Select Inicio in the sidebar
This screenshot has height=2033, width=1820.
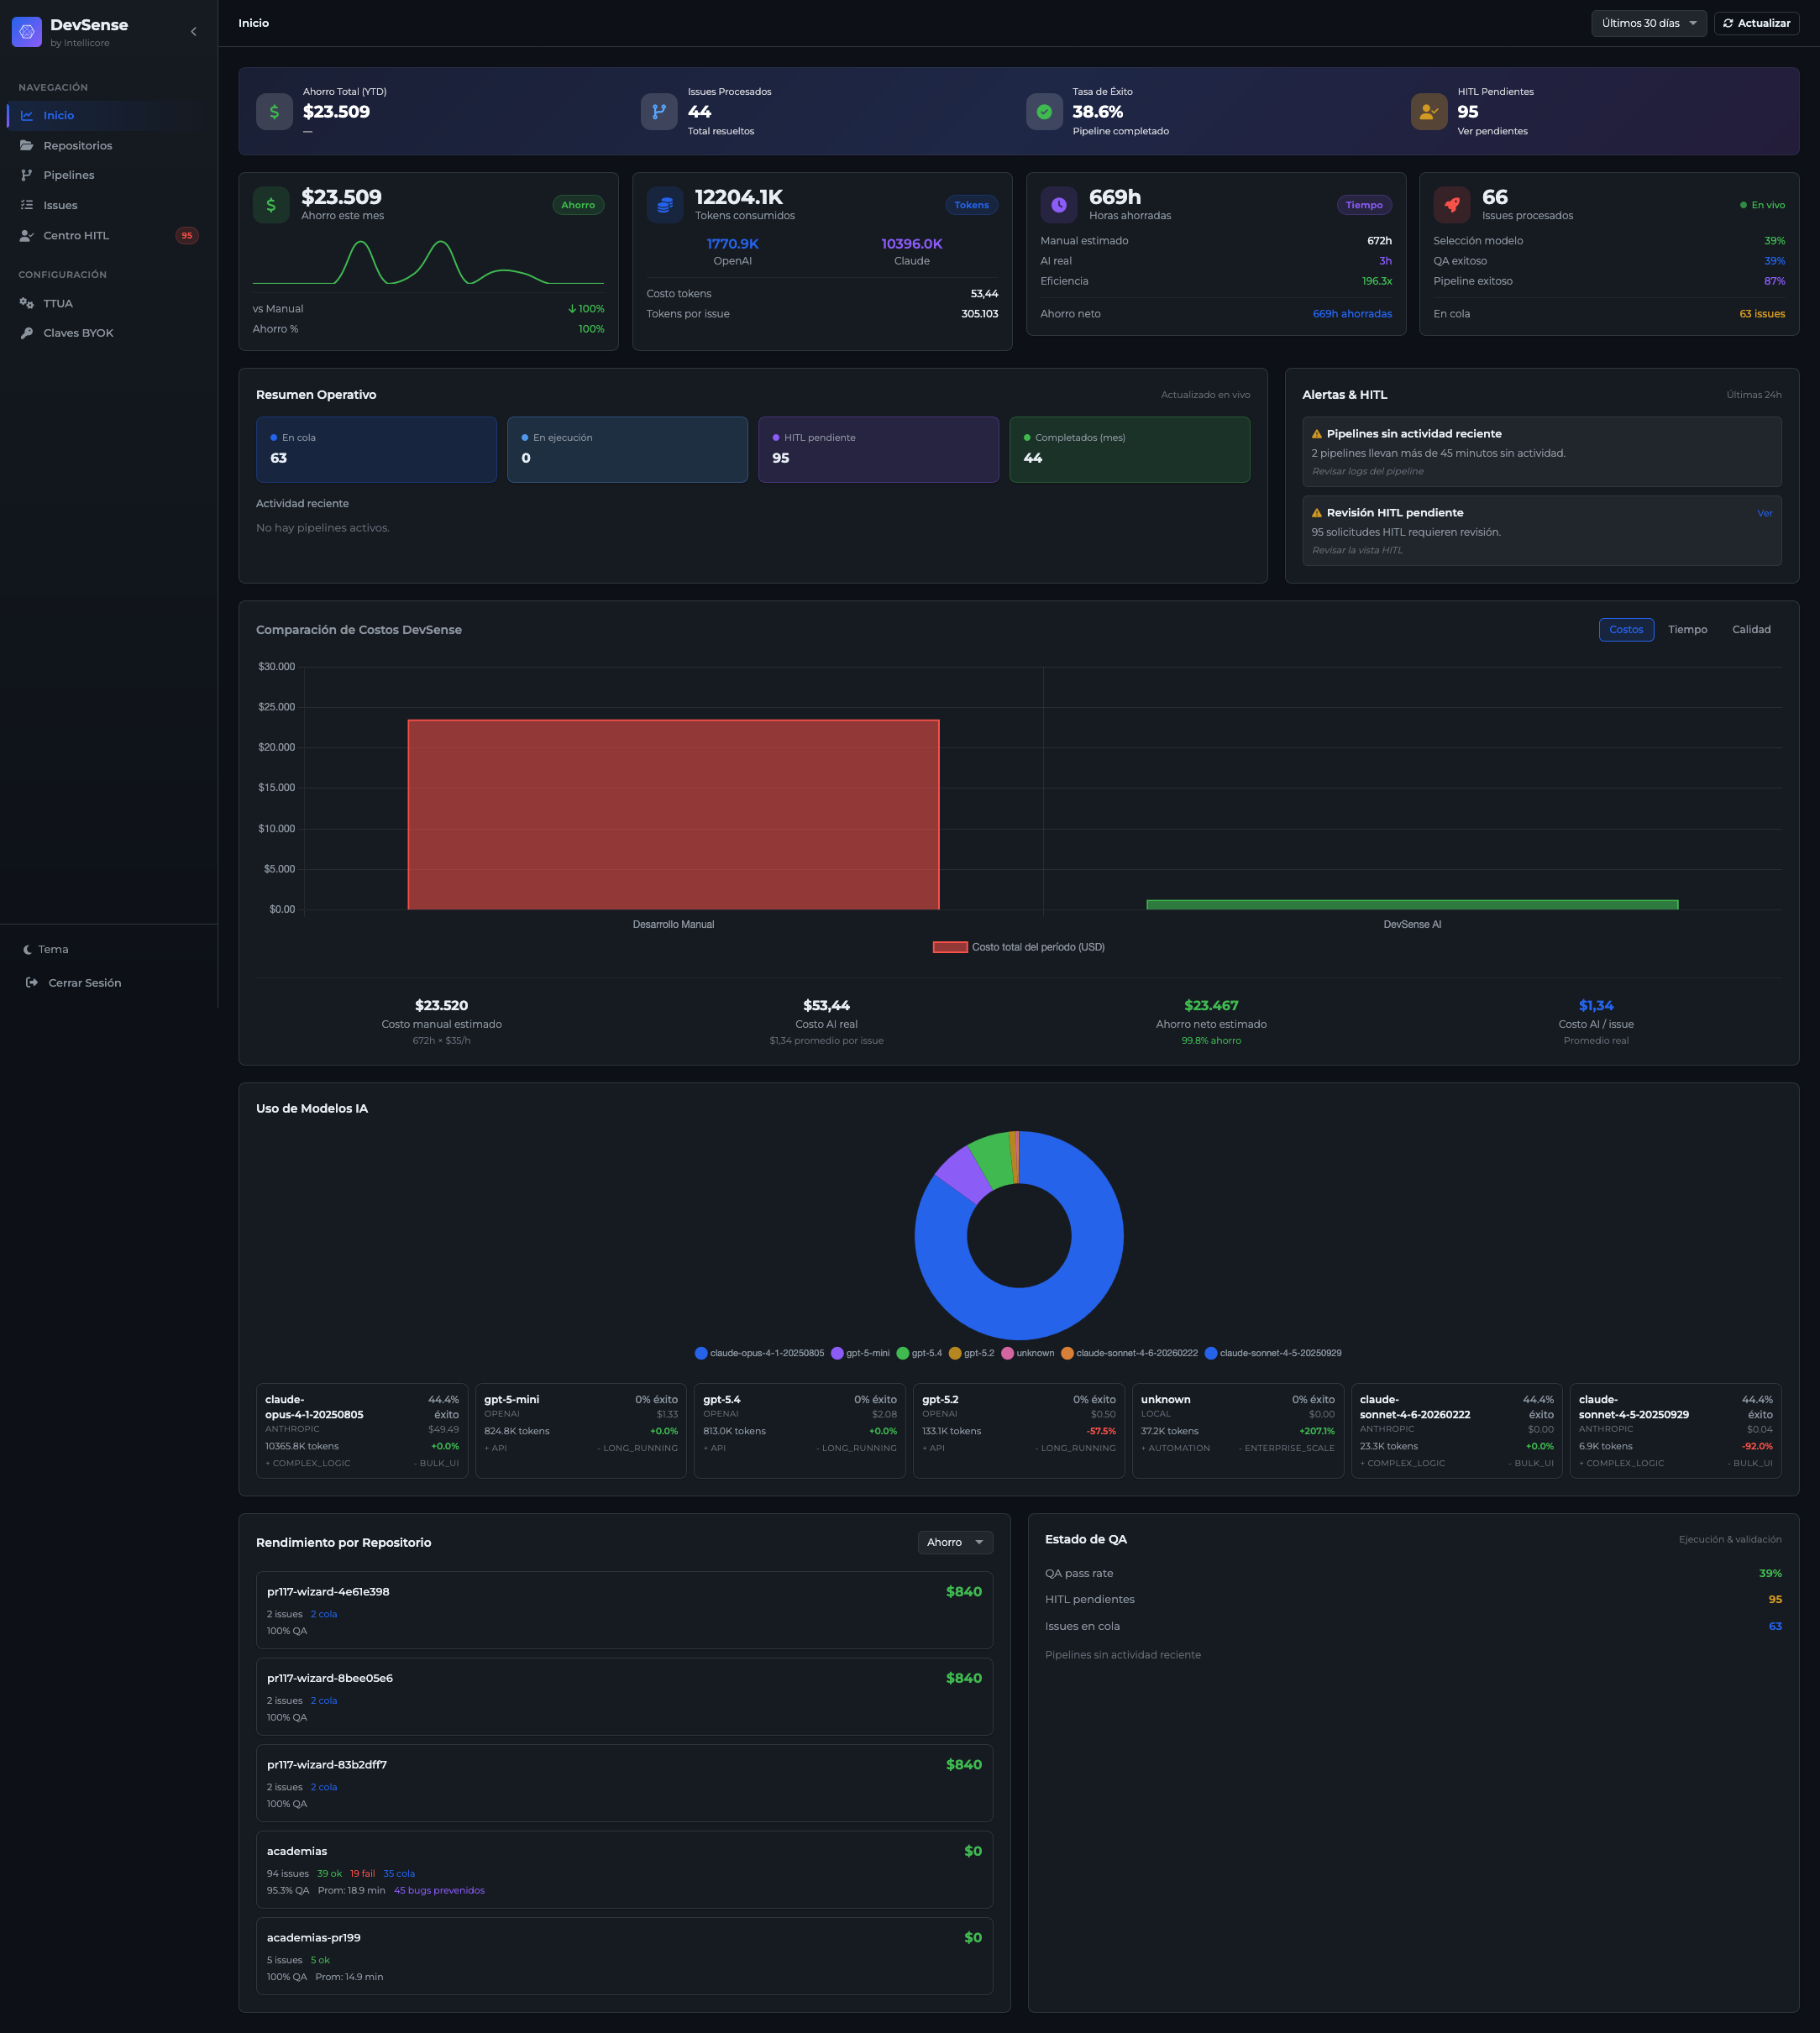[59, 115]
